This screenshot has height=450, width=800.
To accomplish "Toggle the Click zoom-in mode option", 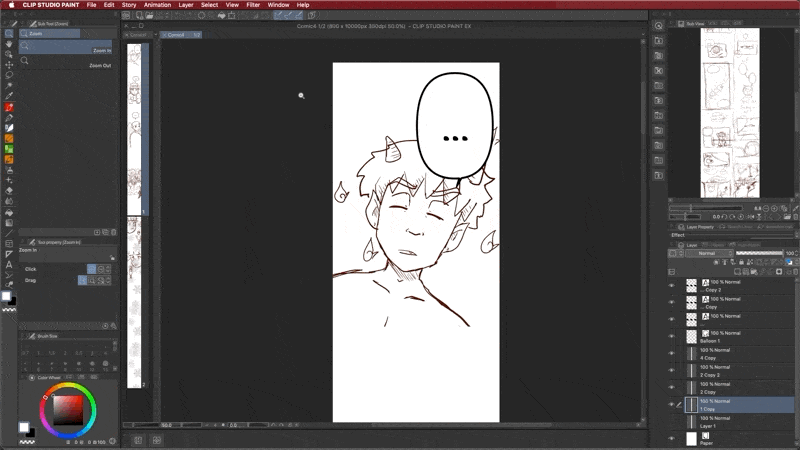I will tap(91, 269).
